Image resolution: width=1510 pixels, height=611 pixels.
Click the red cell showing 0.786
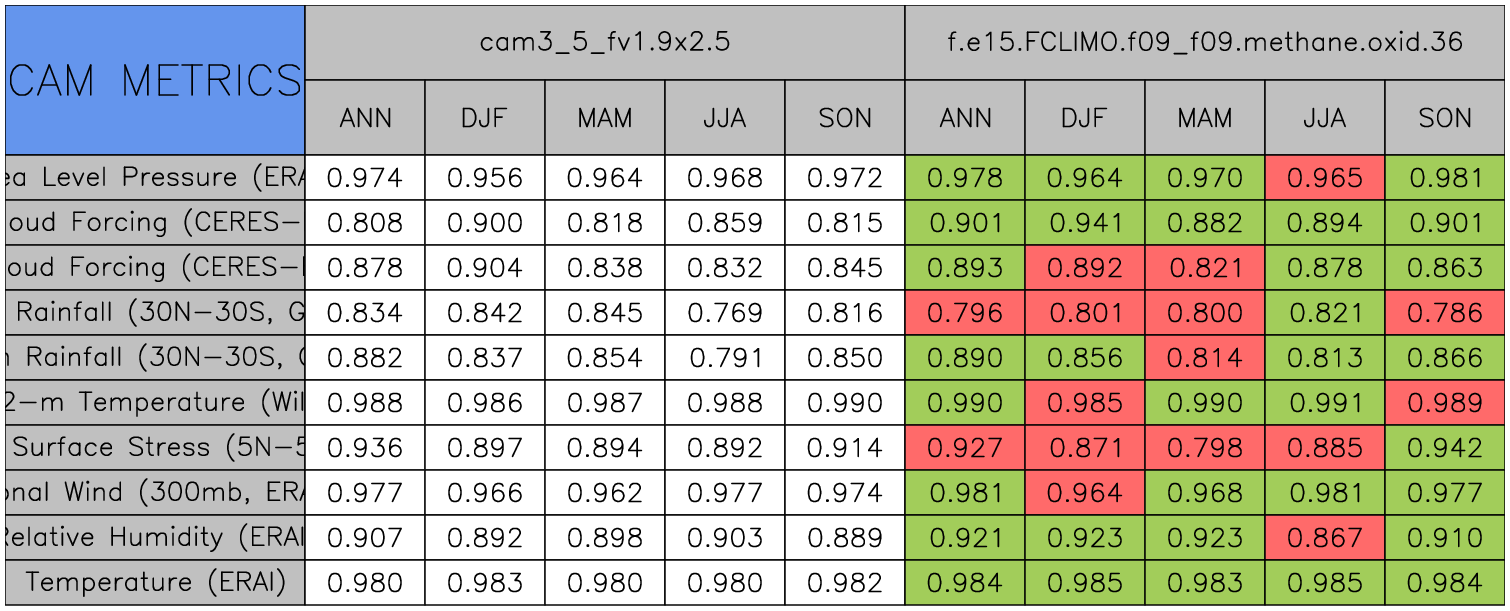[1445, 313]
